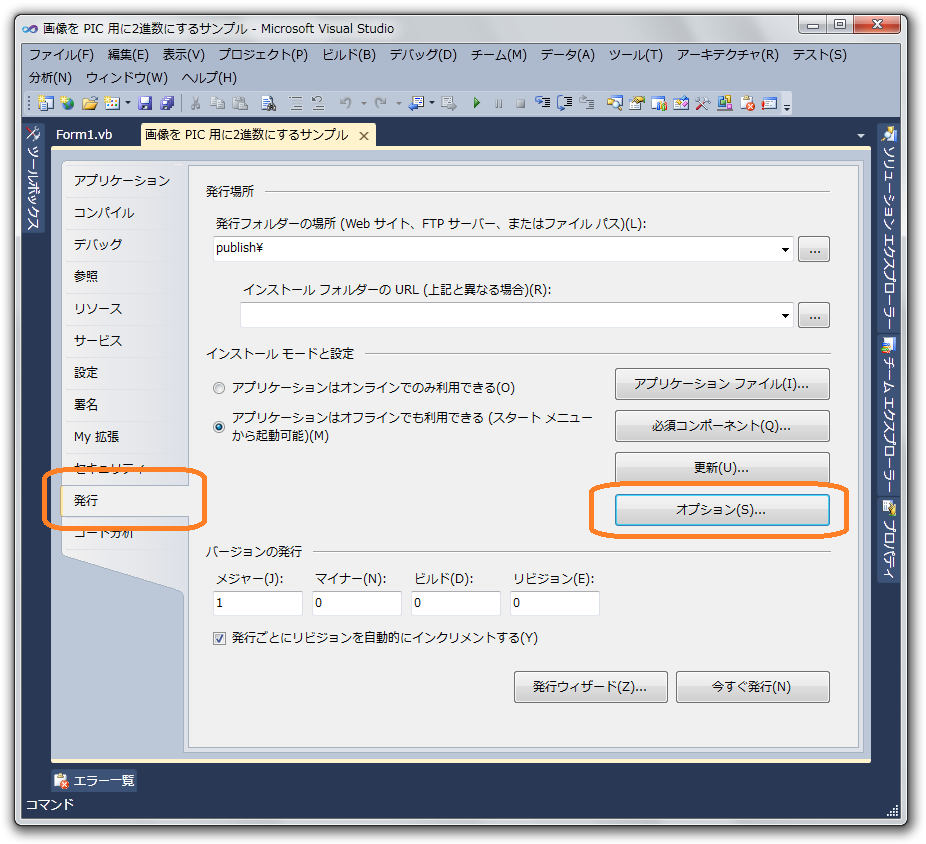This screenshot has height=844, width=926.
Task: Click the Navigate Forward icon
Action: [x=449, y=103]
